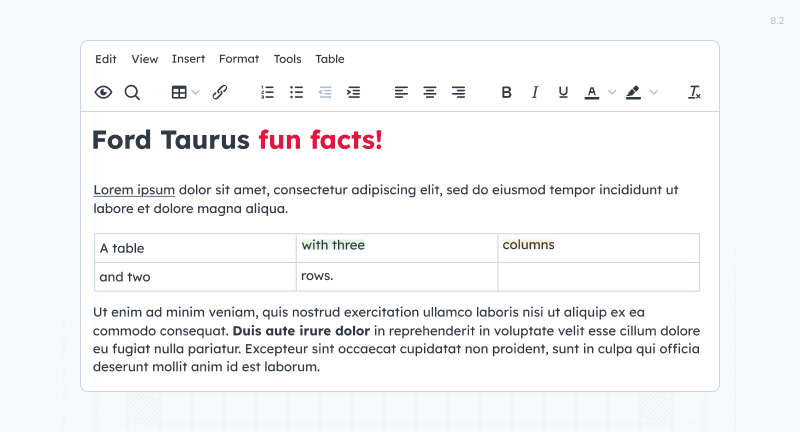Create a bulleted list
The height and width of the screenshot is (432, 800).
coord(296,92)
